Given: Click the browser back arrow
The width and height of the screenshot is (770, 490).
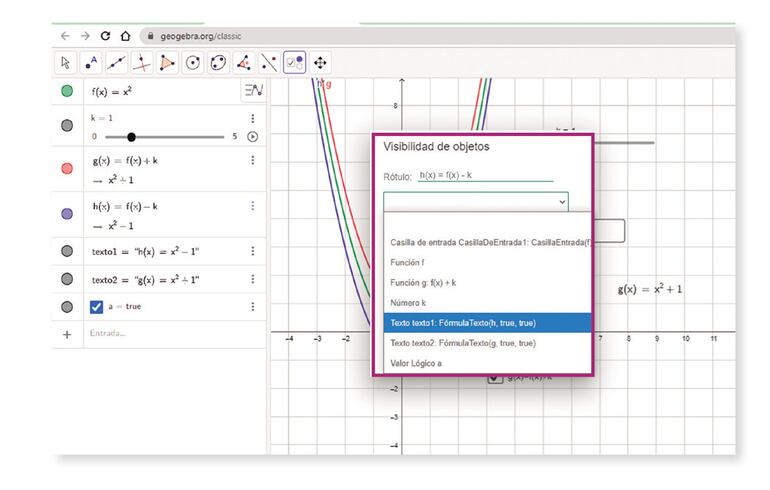Looking at the screenshot, I should click(x=65, y=36).
